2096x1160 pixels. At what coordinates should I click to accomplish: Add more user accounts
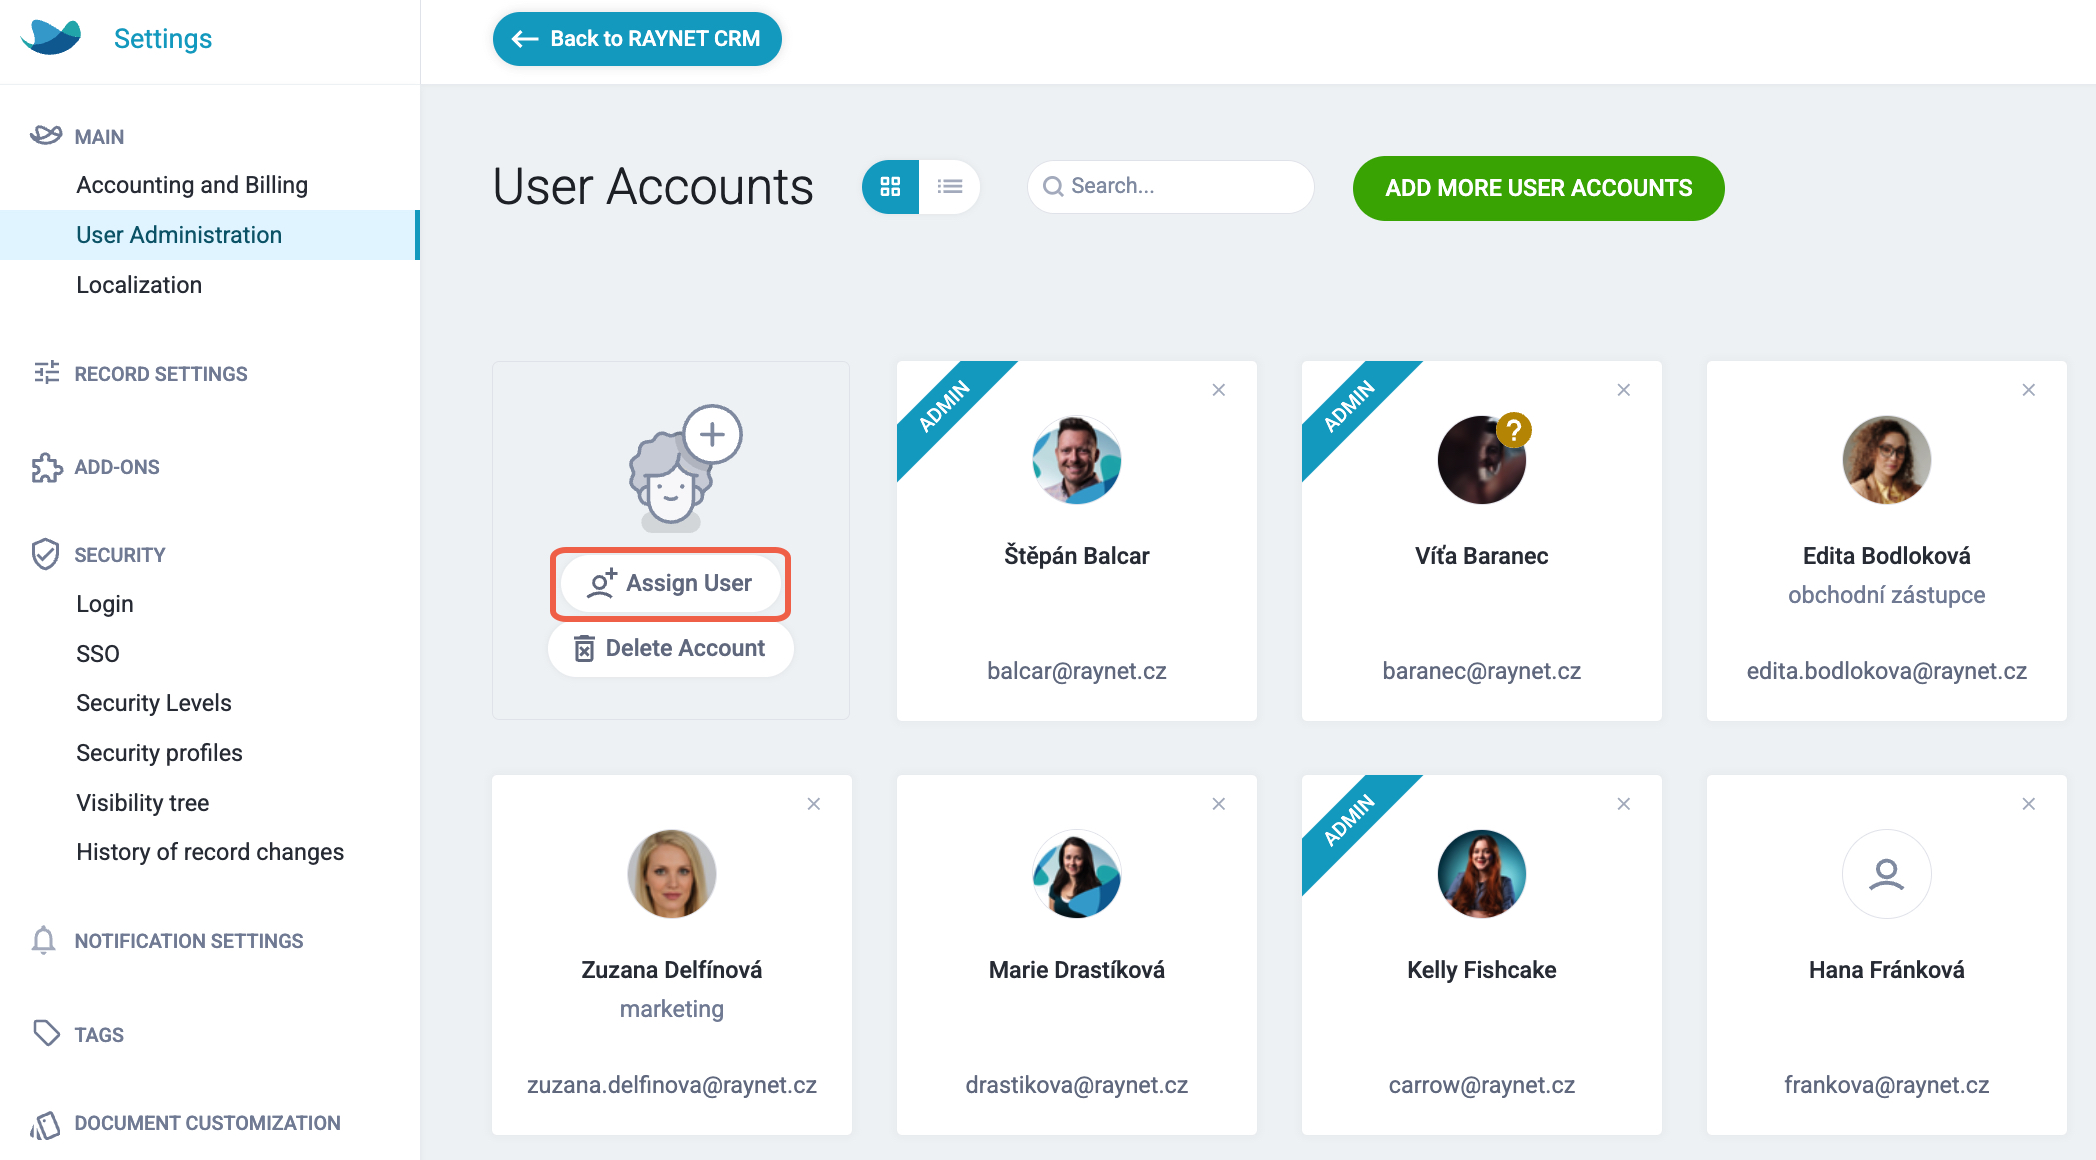pyautogui.click(x=1538, y=188)
